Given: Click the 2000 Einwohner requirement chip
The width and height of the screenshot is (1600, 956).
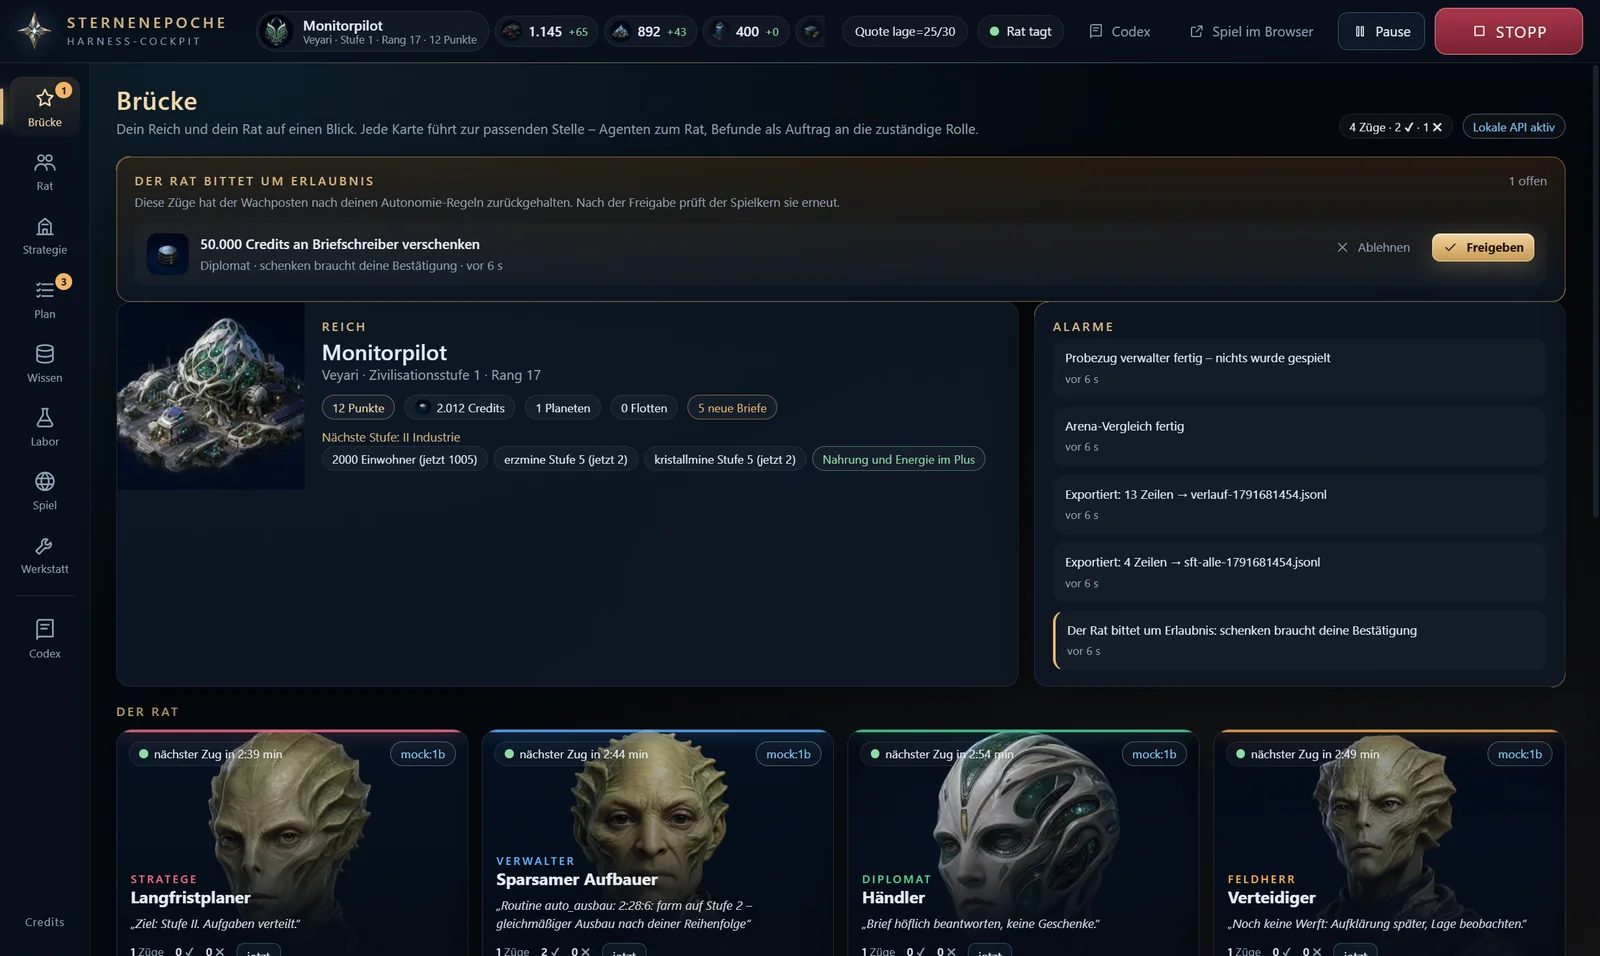Looking at the screenshot, I should point(404,460).
